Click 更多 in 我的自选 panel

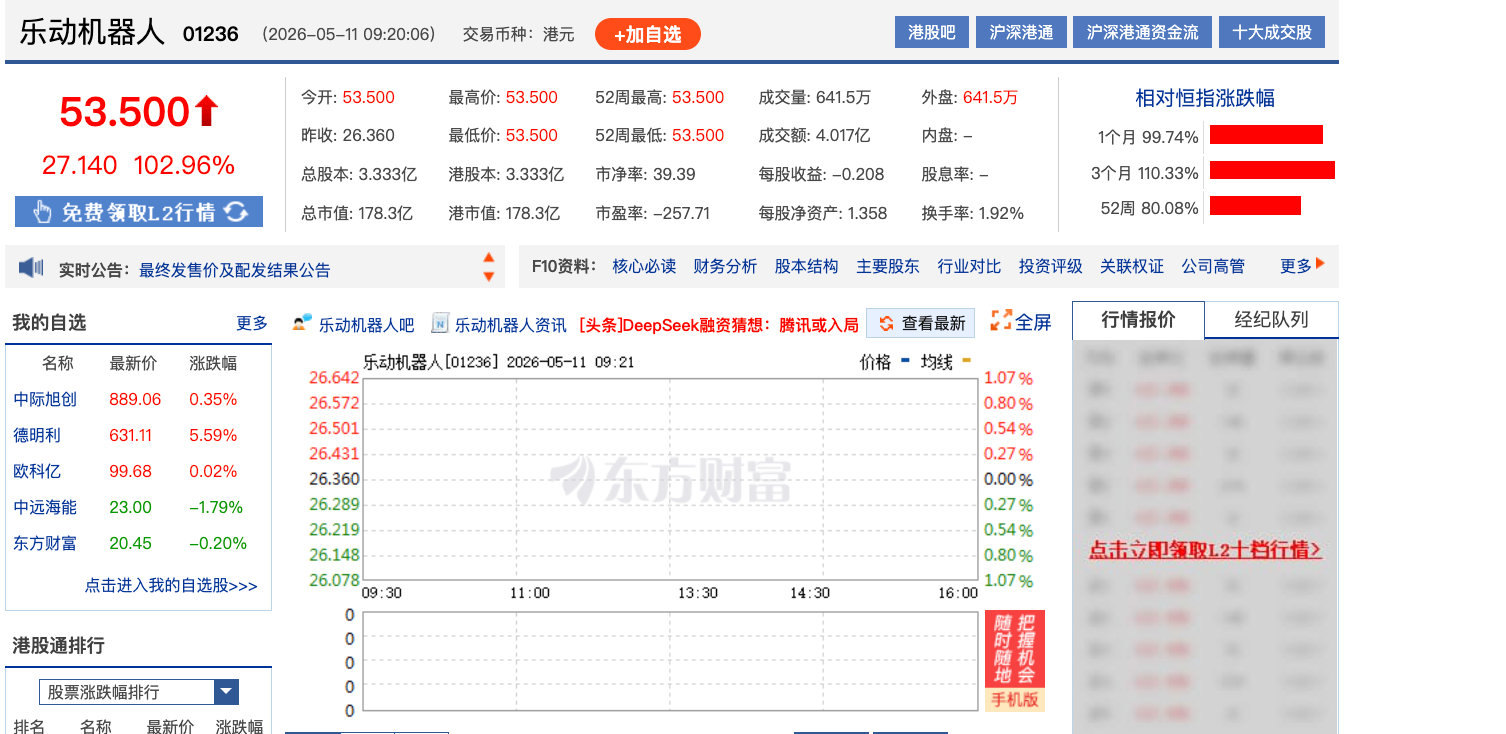click(252, 323)
